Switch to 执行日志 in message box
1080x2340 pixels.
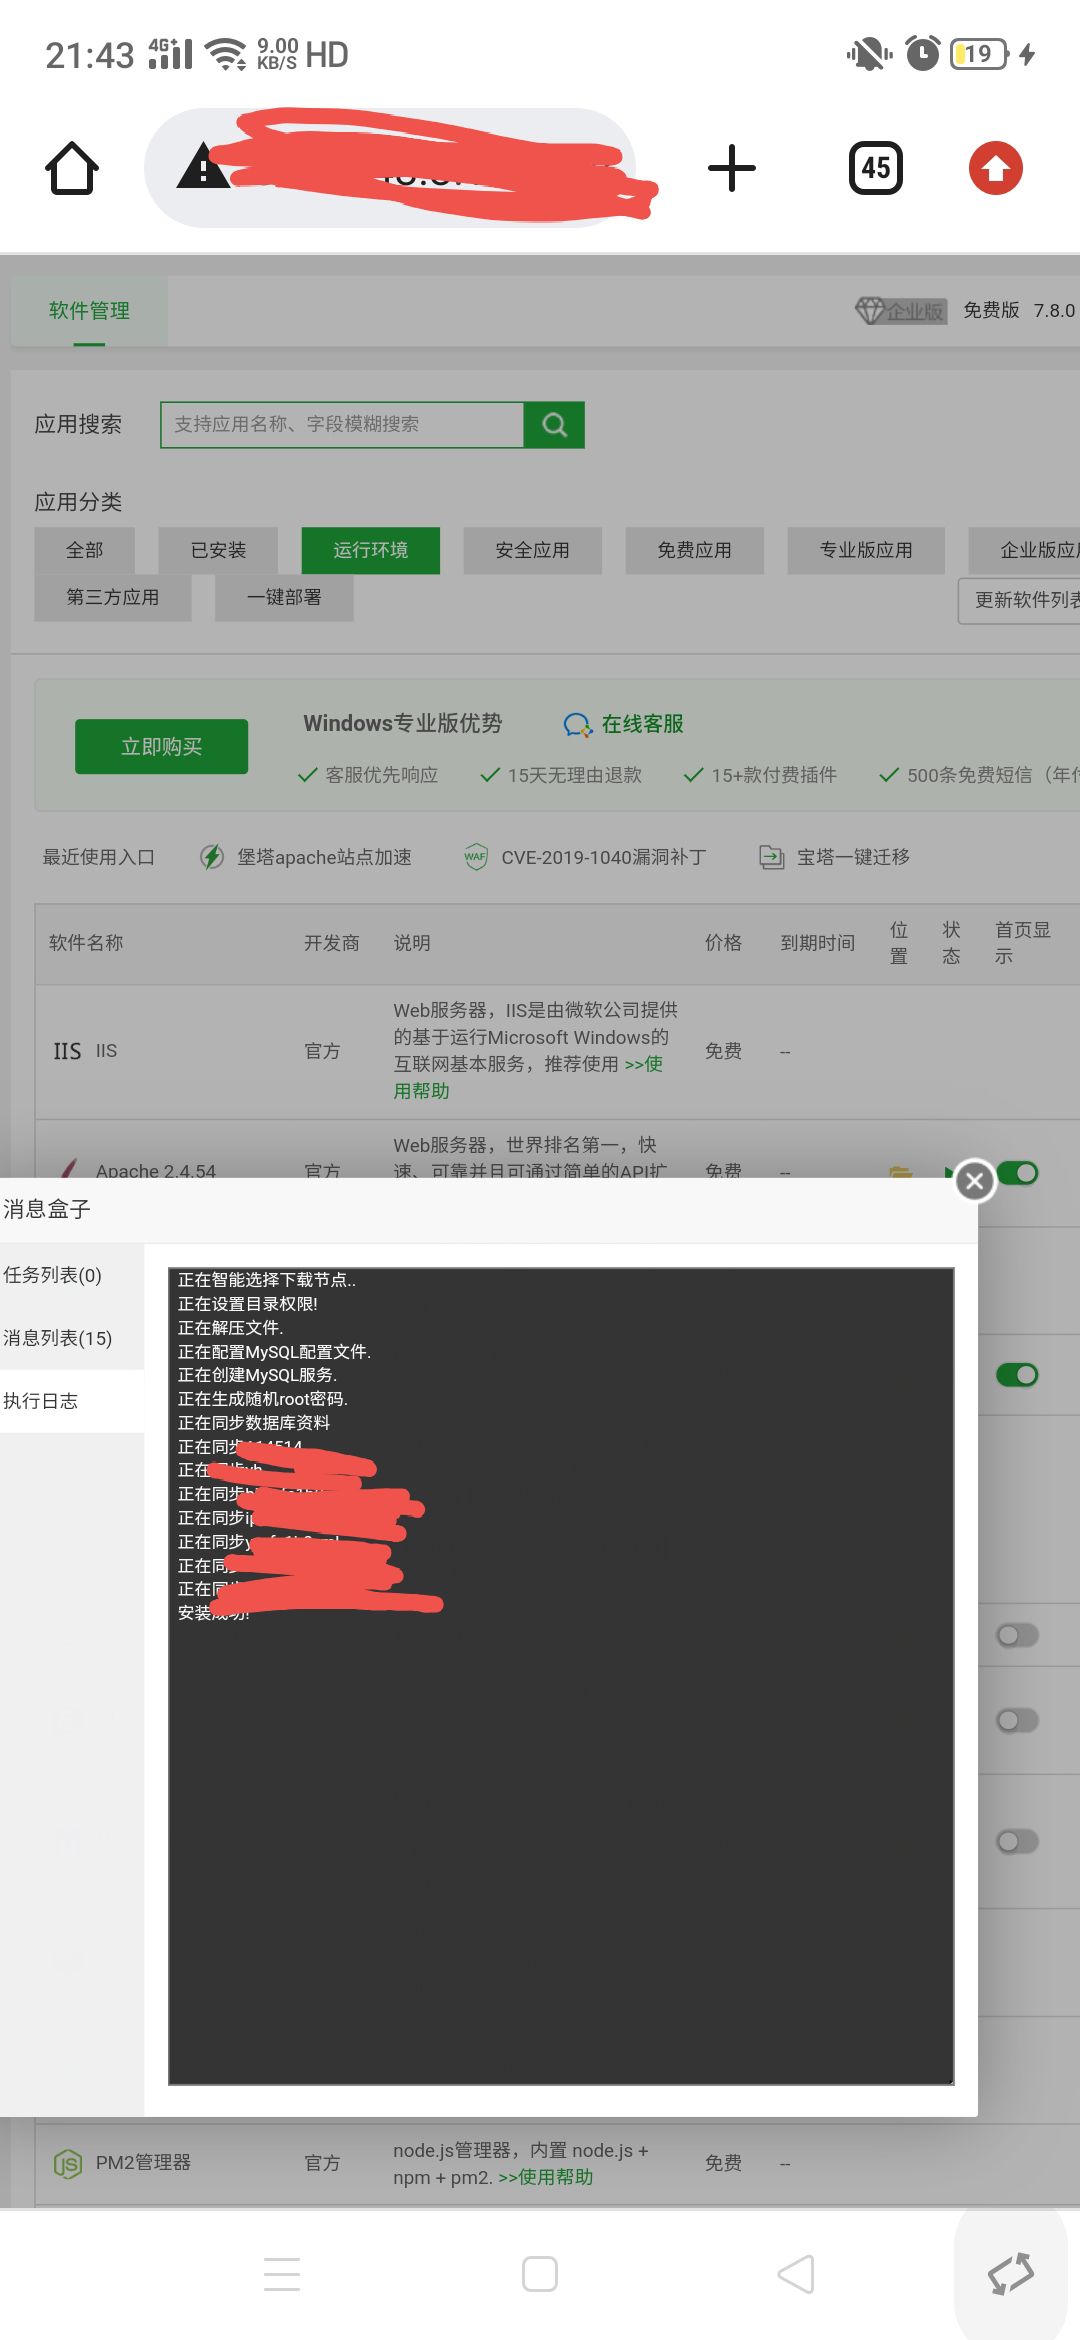72,1401
